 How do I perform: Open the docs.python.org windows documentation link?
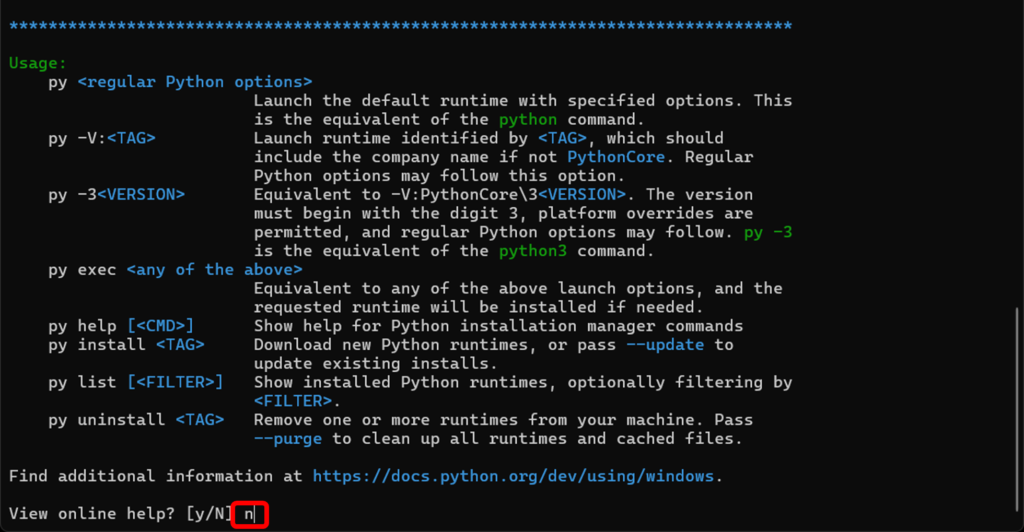pos(515,476)
